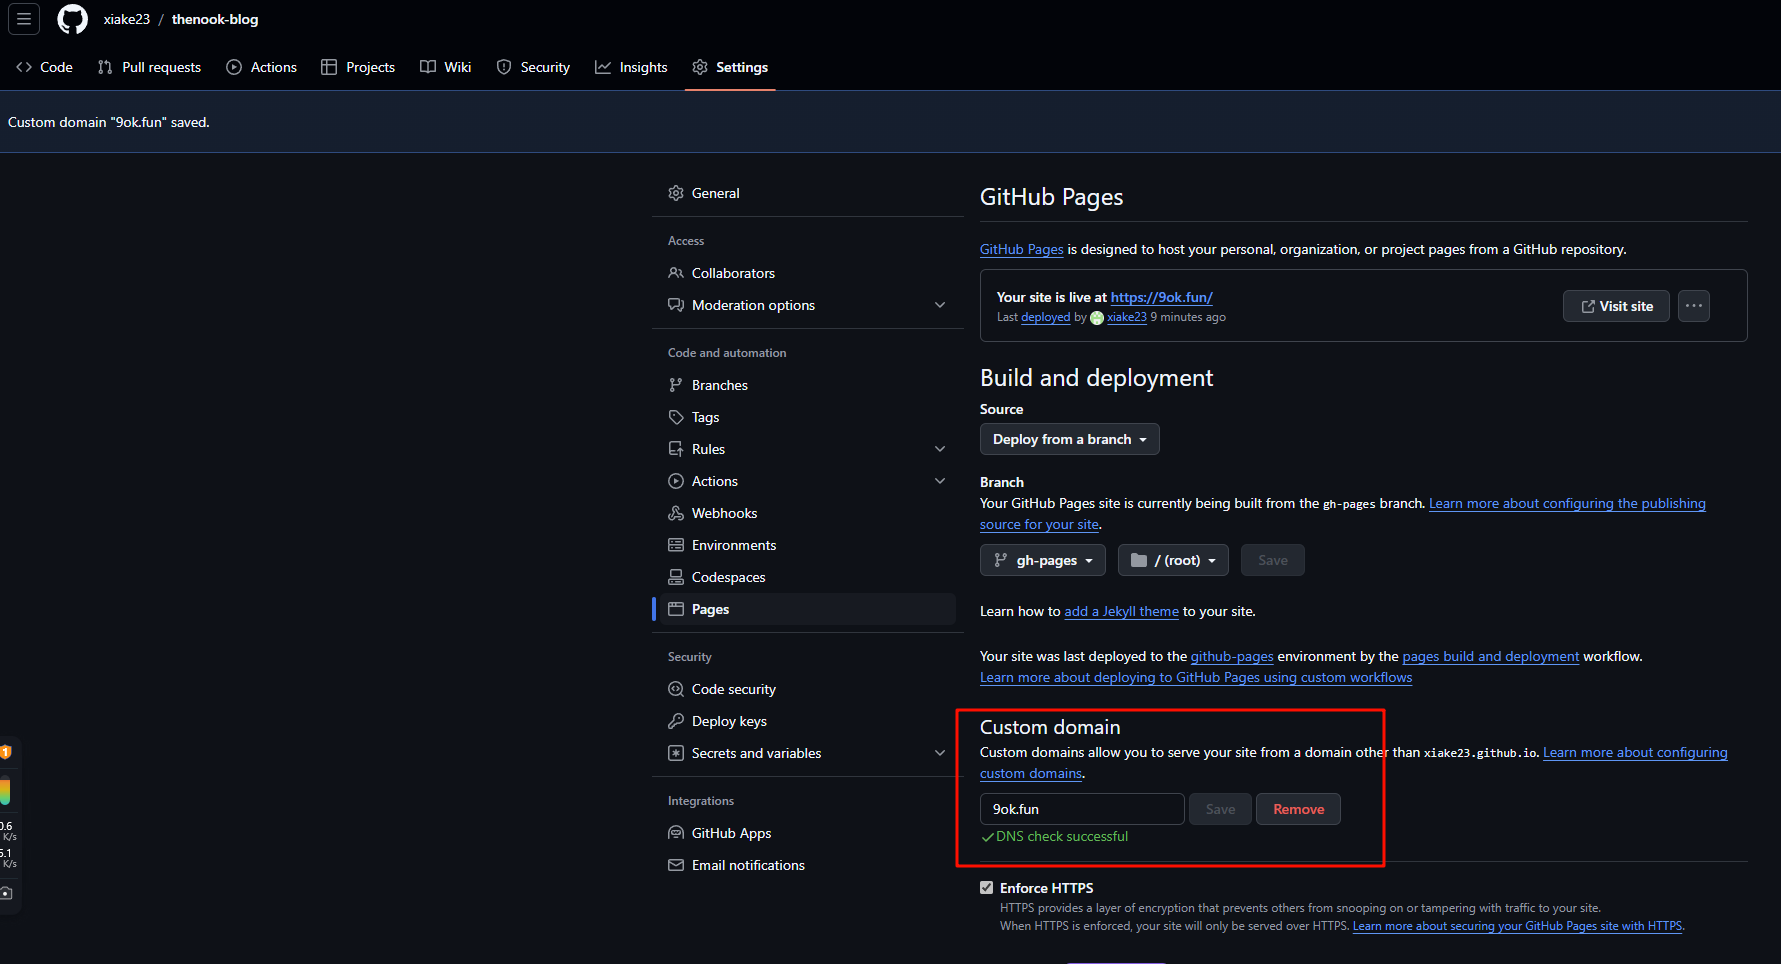Open securing GitHub Pages with HTTPS link
The image size is (1781, 964).
(1517, 926)
